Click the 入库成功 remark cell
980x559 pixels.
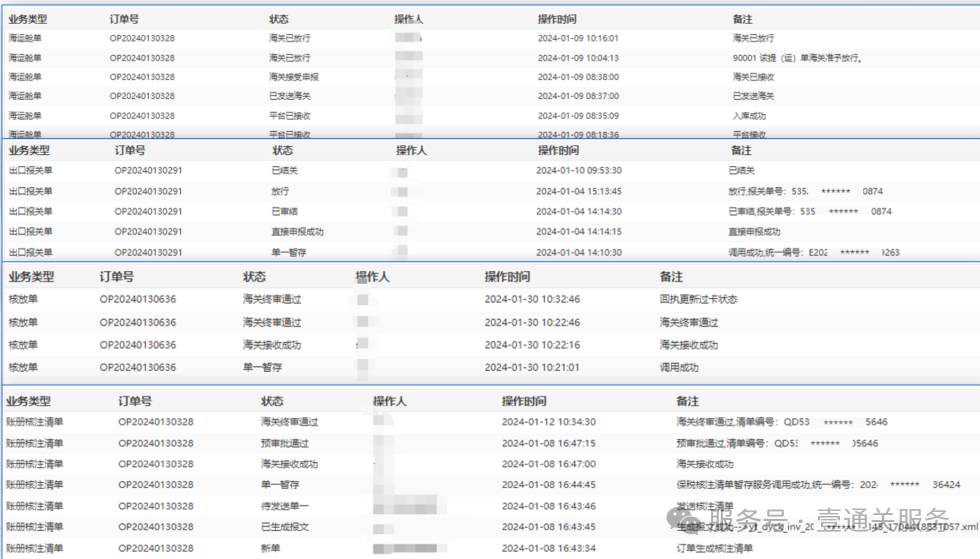[x=750, y=116]
